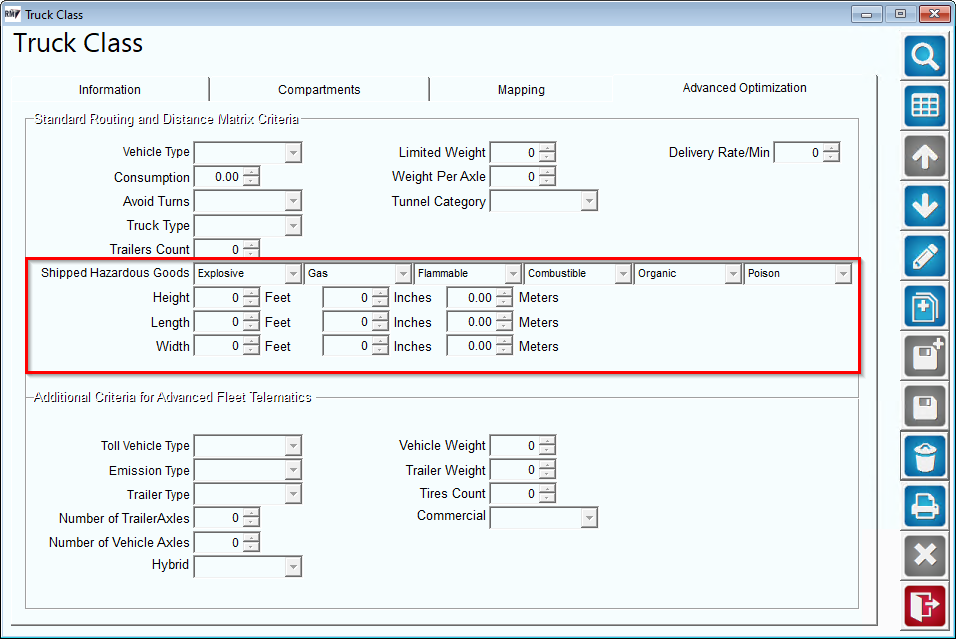This screenshot has height=639, width=956.
Task: Click the Consumption value field
Action: (x=219, y=177)
